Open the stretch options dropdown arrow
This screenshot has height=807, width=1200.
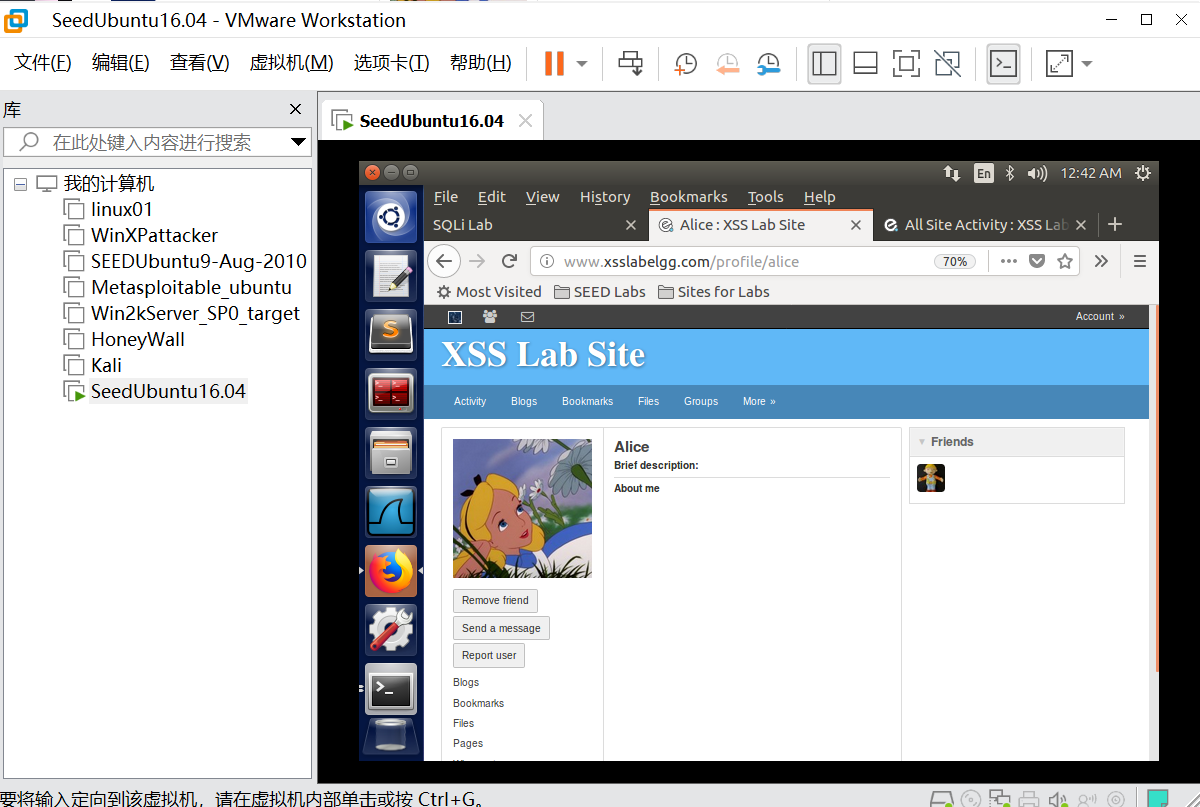point(1087,63)
